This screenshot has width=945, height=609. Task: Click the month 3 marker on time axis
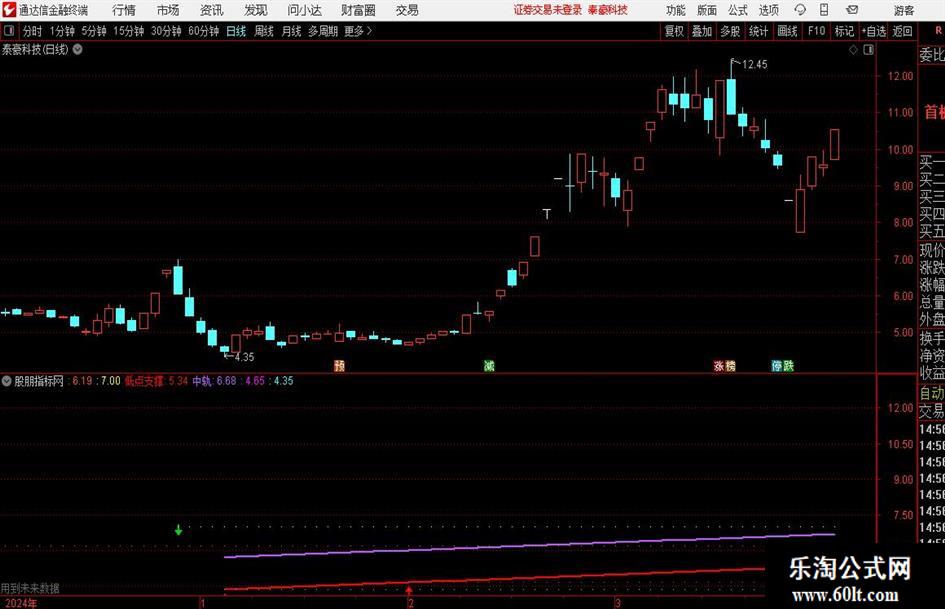point(618,603)
